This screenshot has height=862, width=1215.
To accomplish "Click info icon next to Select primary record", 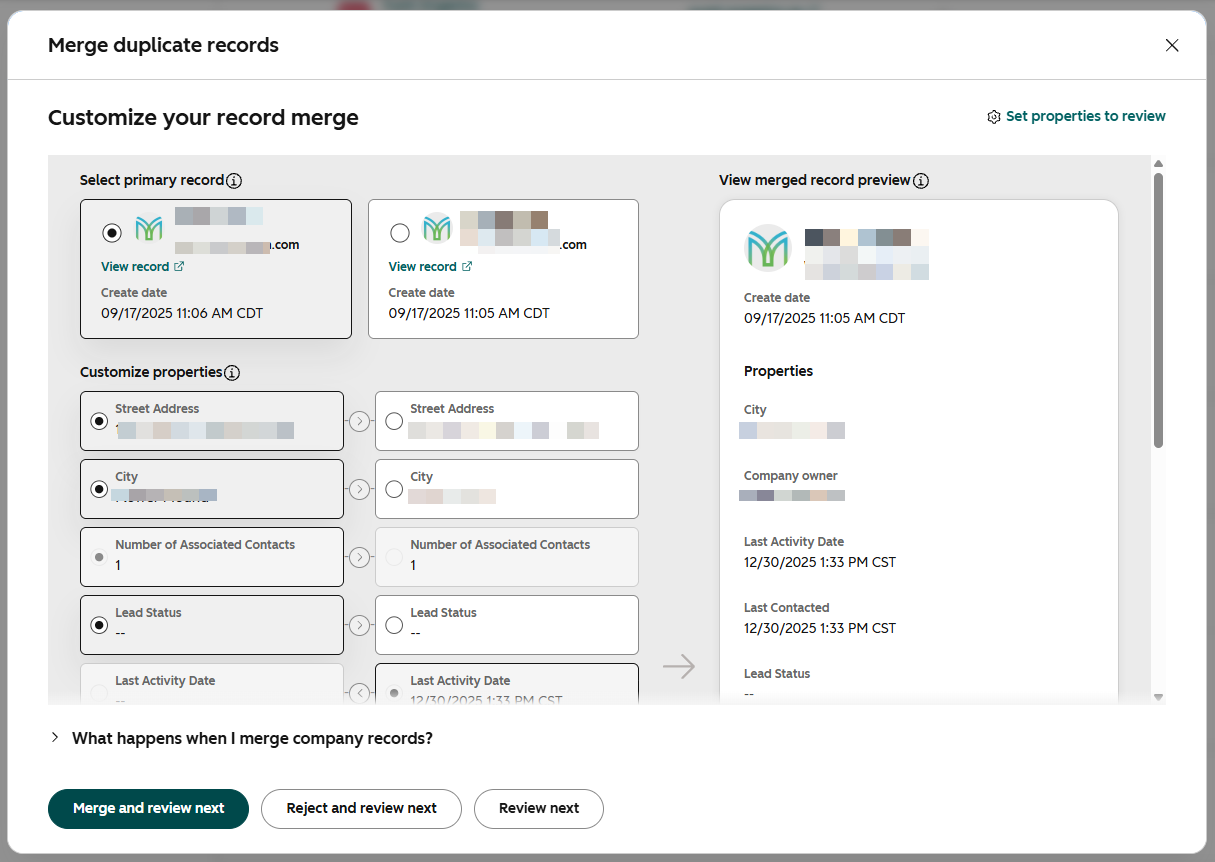I will (234, 181).
